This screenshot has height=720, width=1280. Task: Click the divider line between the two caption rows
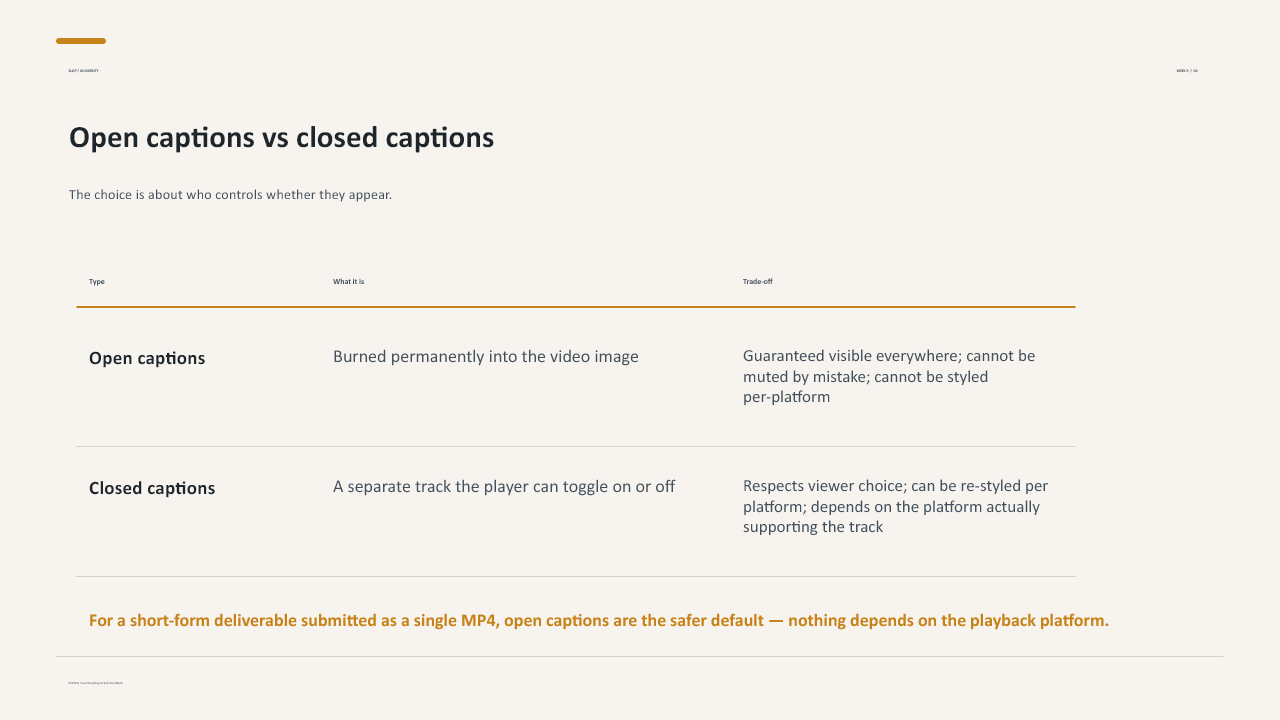[576, 447]
